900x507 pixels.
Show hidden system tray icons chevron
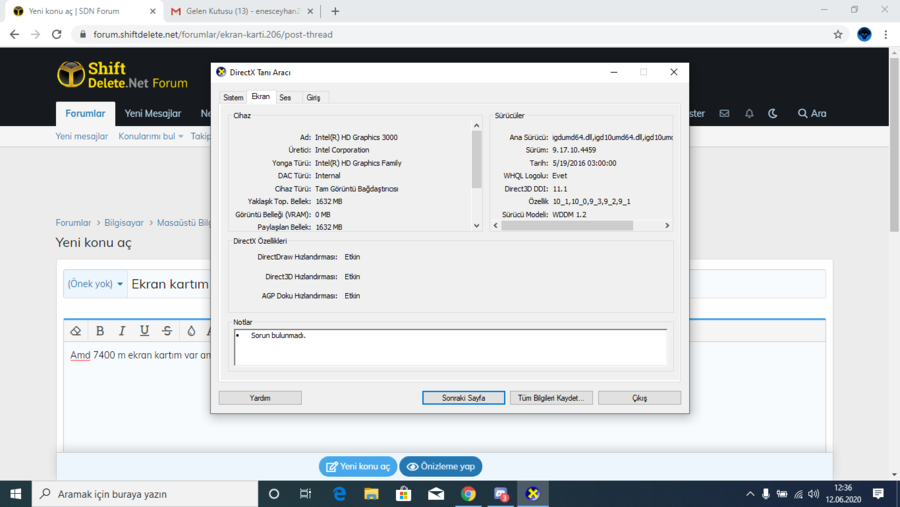750,494
